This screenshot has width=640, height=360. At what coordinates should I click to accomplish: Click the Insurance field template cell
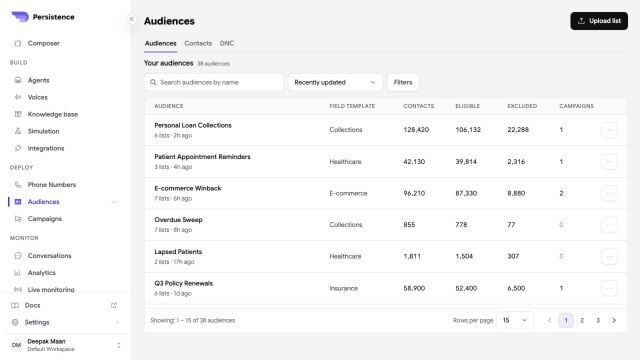click(344, 288)
